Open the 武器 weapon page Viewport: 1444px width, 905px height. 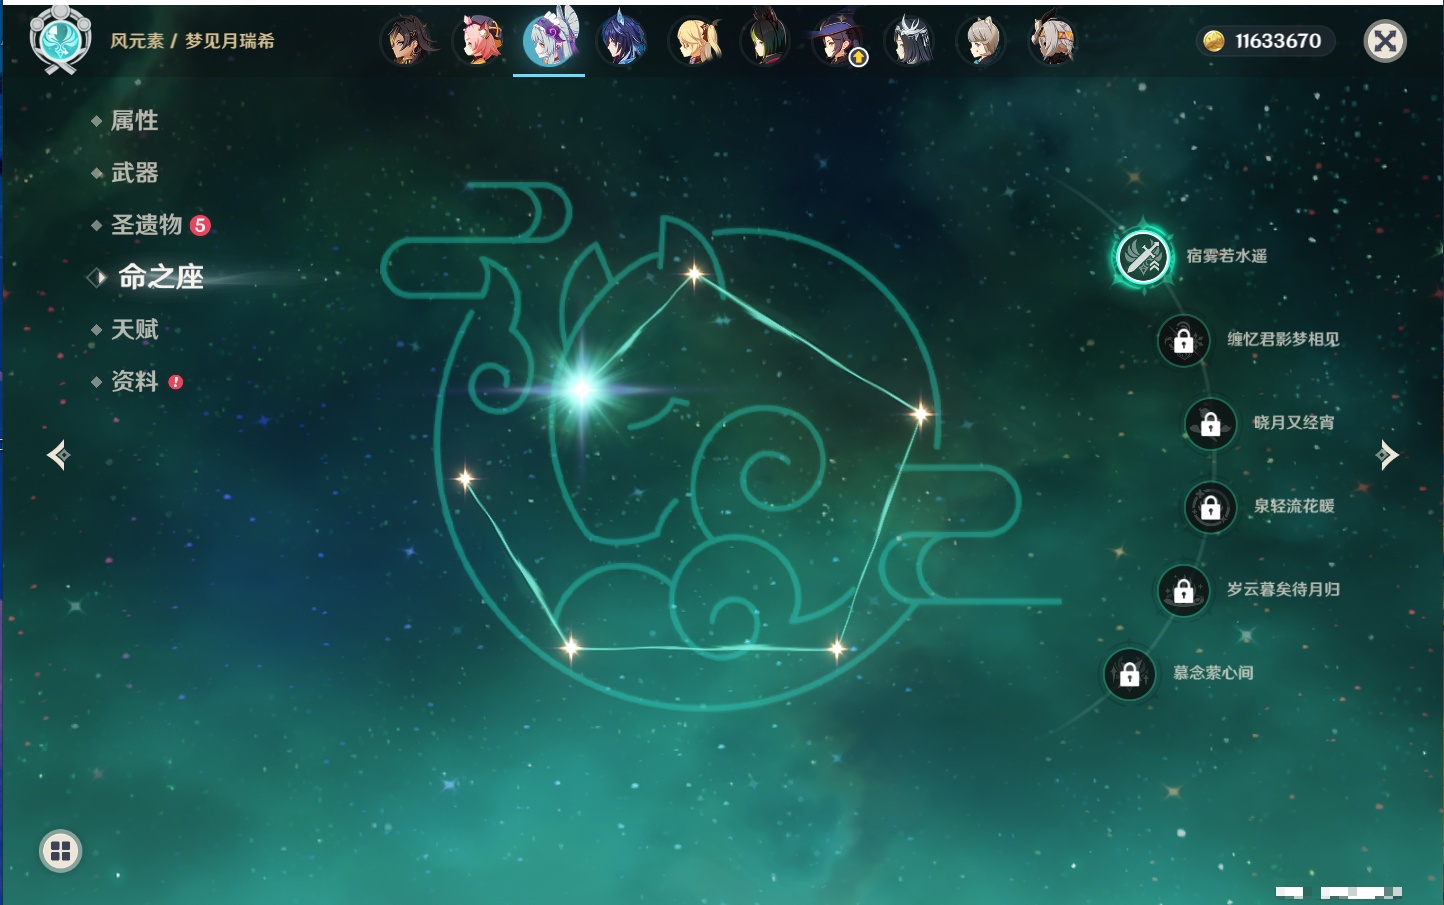click(x=134, y=173)
